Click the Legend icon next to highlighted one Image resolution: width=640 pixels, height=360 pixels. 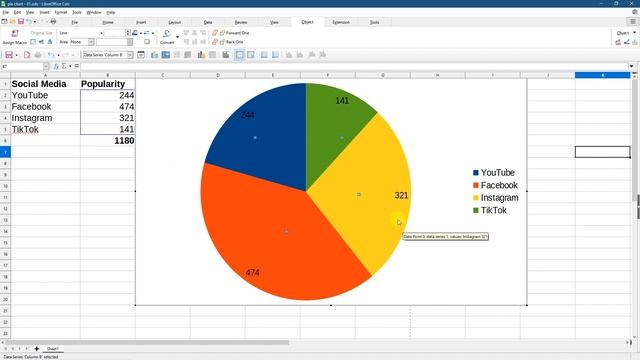251,55
